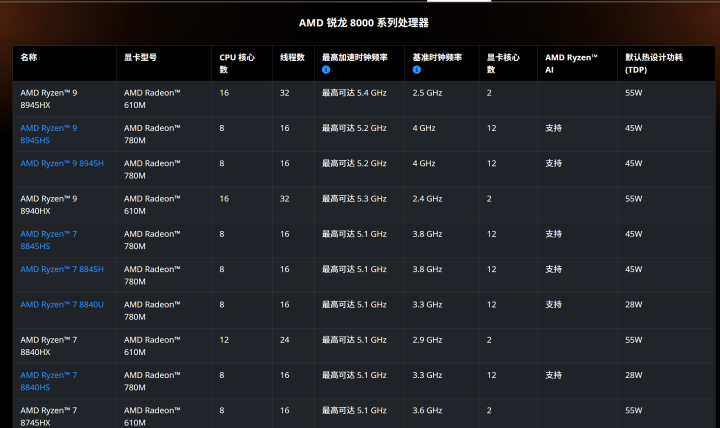Open the AMD Ryzen 7 8845HS link
720x428 pixels.
(x=49, y=240)
